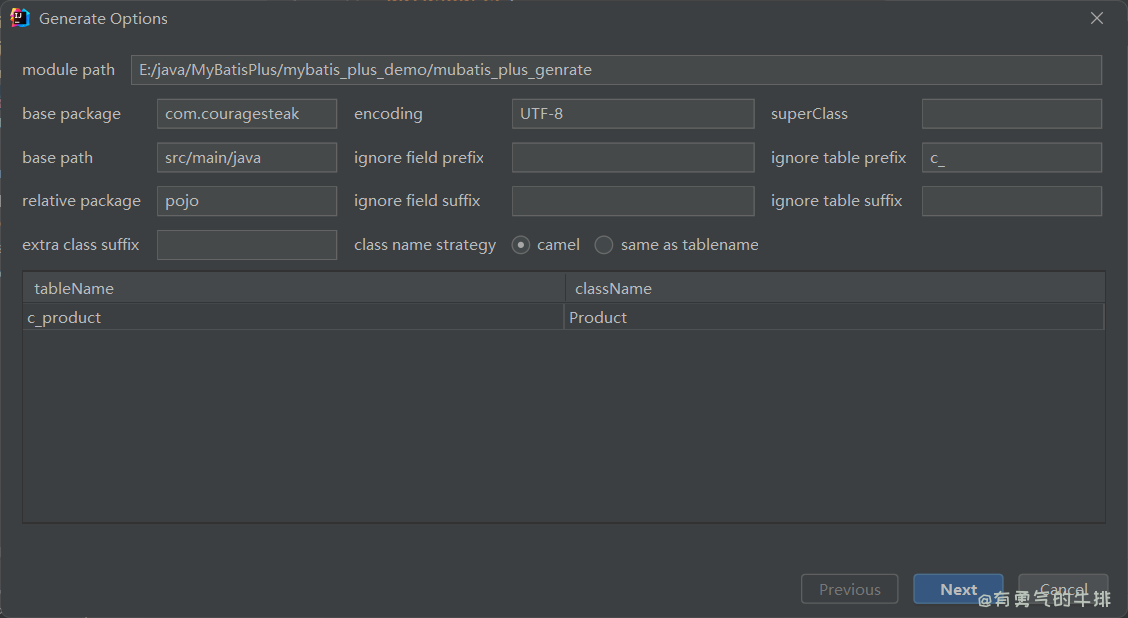
Task: Click the IntelliJ logo icon in title bar
Action: (19, 18)
